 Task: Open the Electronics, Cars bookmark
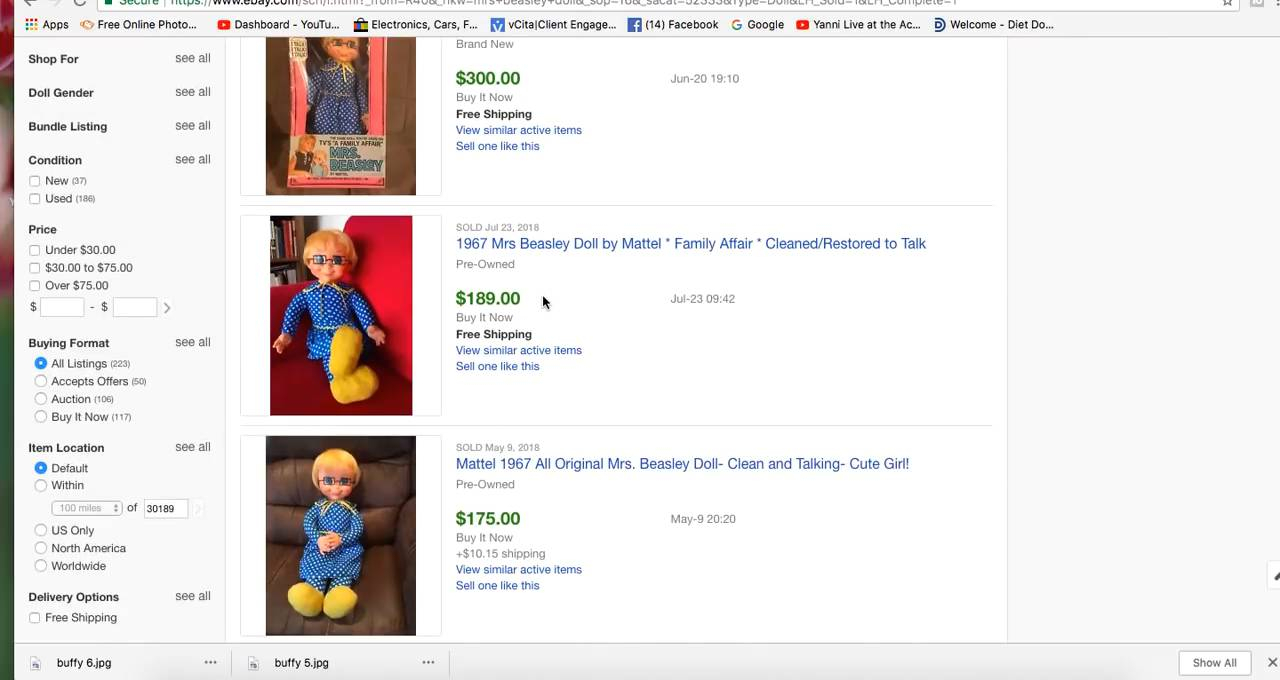coord(415,25)
